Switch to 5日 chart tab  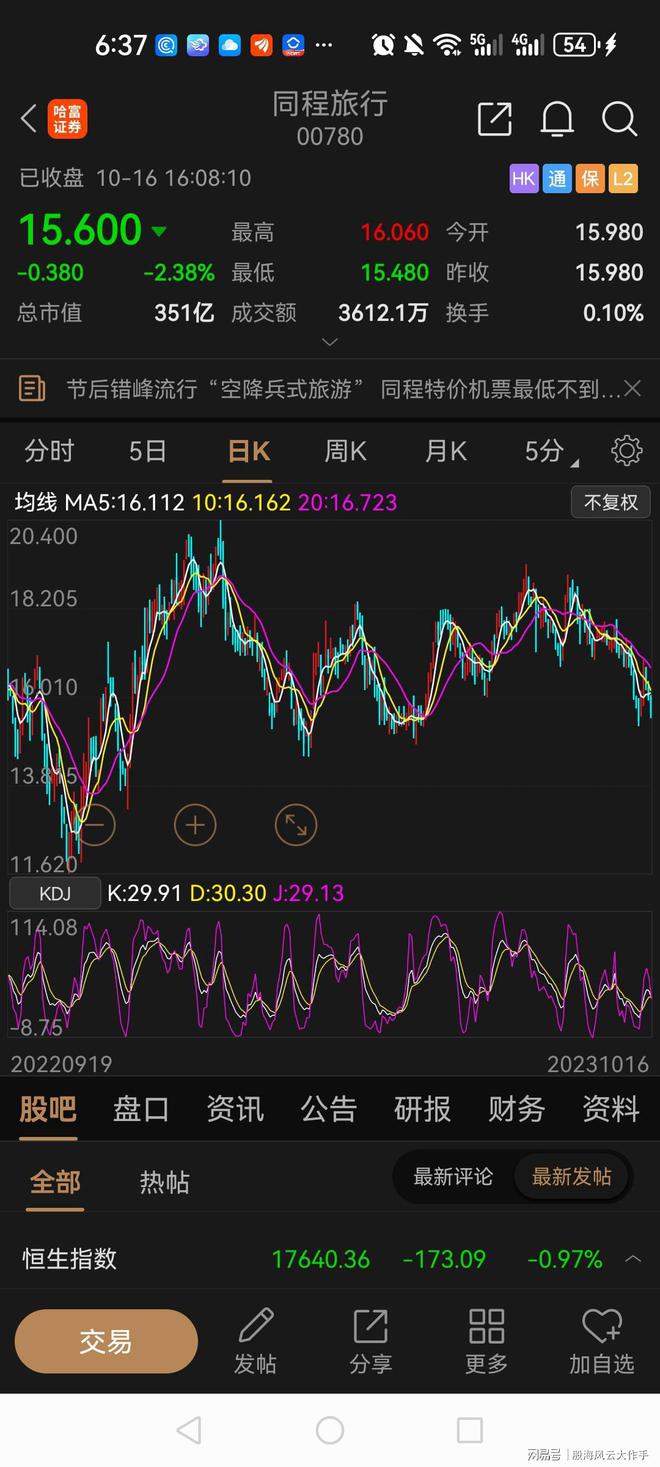pyautogui.click(x=148, y=451)
